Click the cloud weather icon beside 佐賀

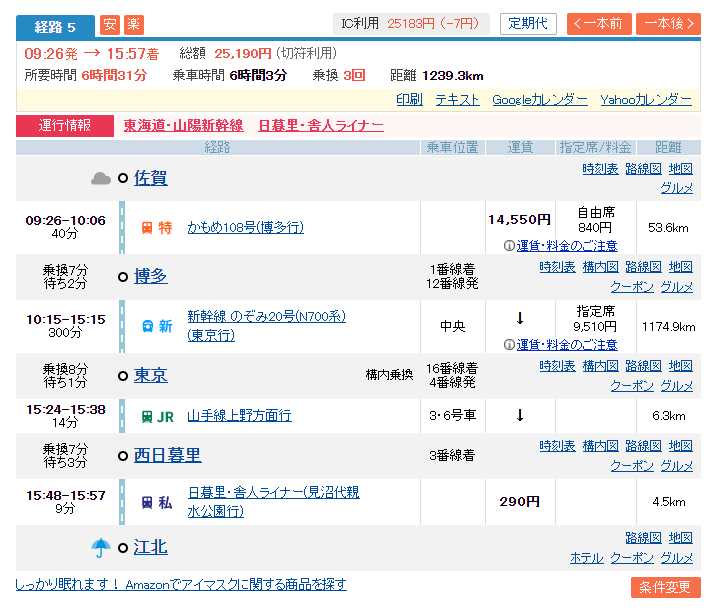[x=101, y=178]
